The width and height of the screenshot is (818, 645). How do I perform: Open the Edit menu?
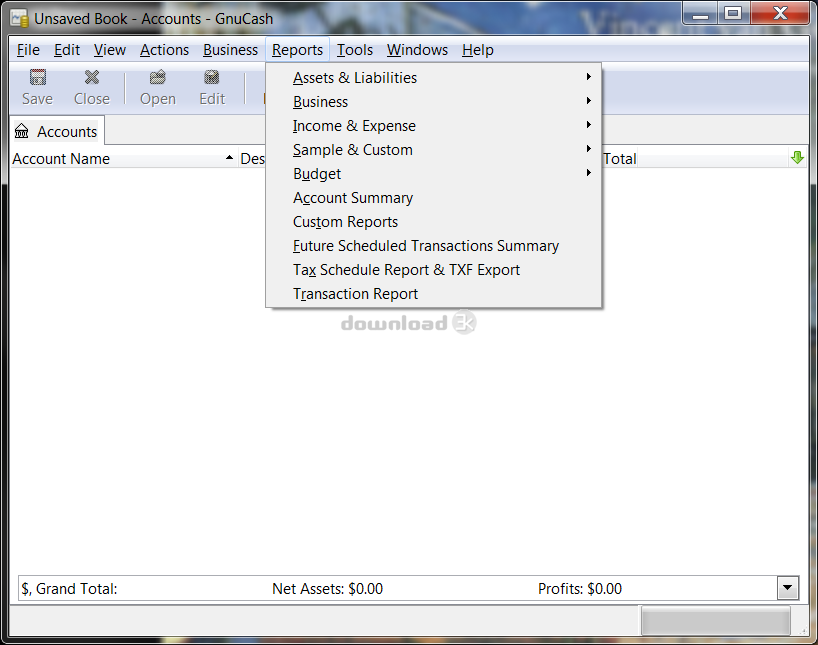point(67,50)
